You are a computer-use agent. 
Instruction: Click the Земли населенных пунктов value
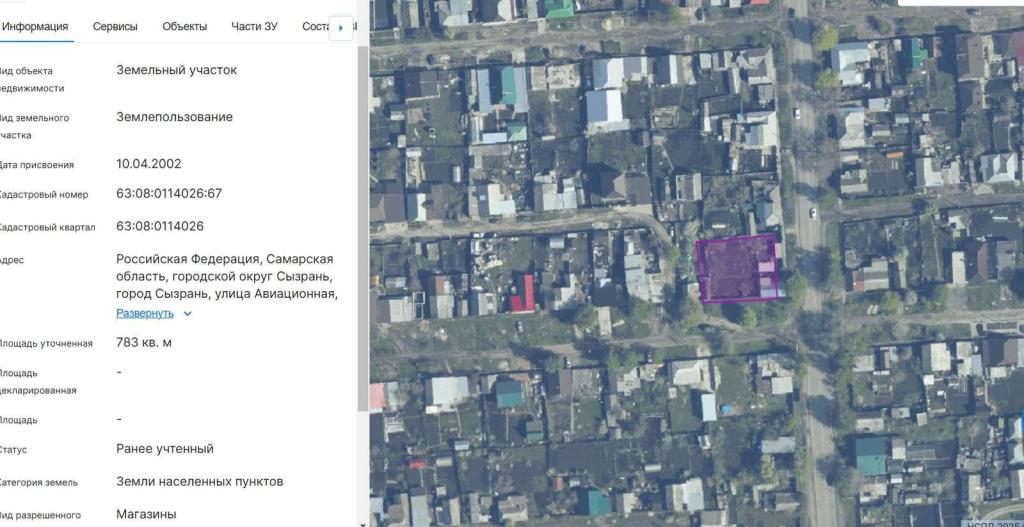[x=199, y=482]
